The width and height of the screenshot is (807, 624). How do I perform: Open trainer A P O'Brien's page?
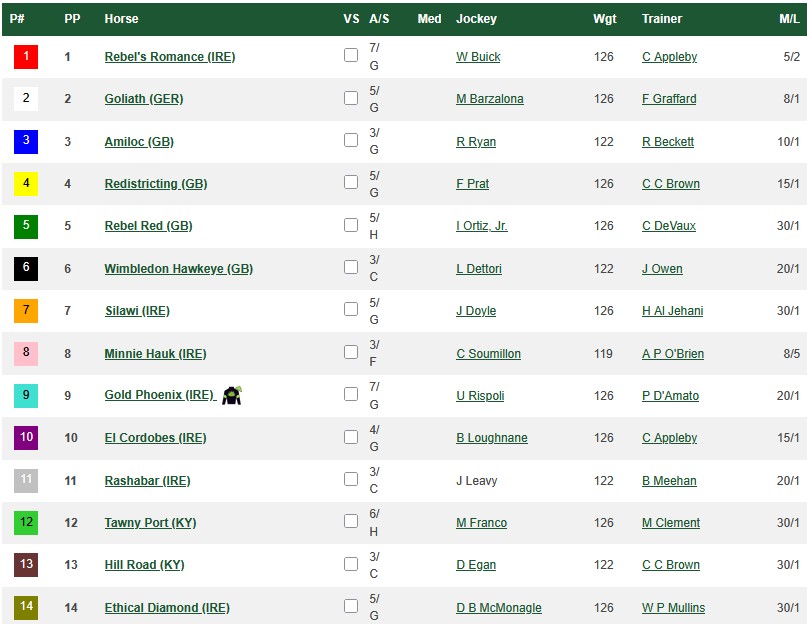click(672, 353)
